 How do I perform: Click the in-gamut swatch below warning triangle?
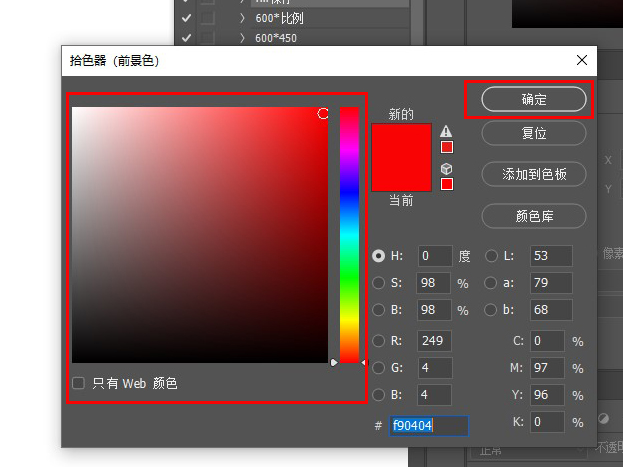point(447,147)
